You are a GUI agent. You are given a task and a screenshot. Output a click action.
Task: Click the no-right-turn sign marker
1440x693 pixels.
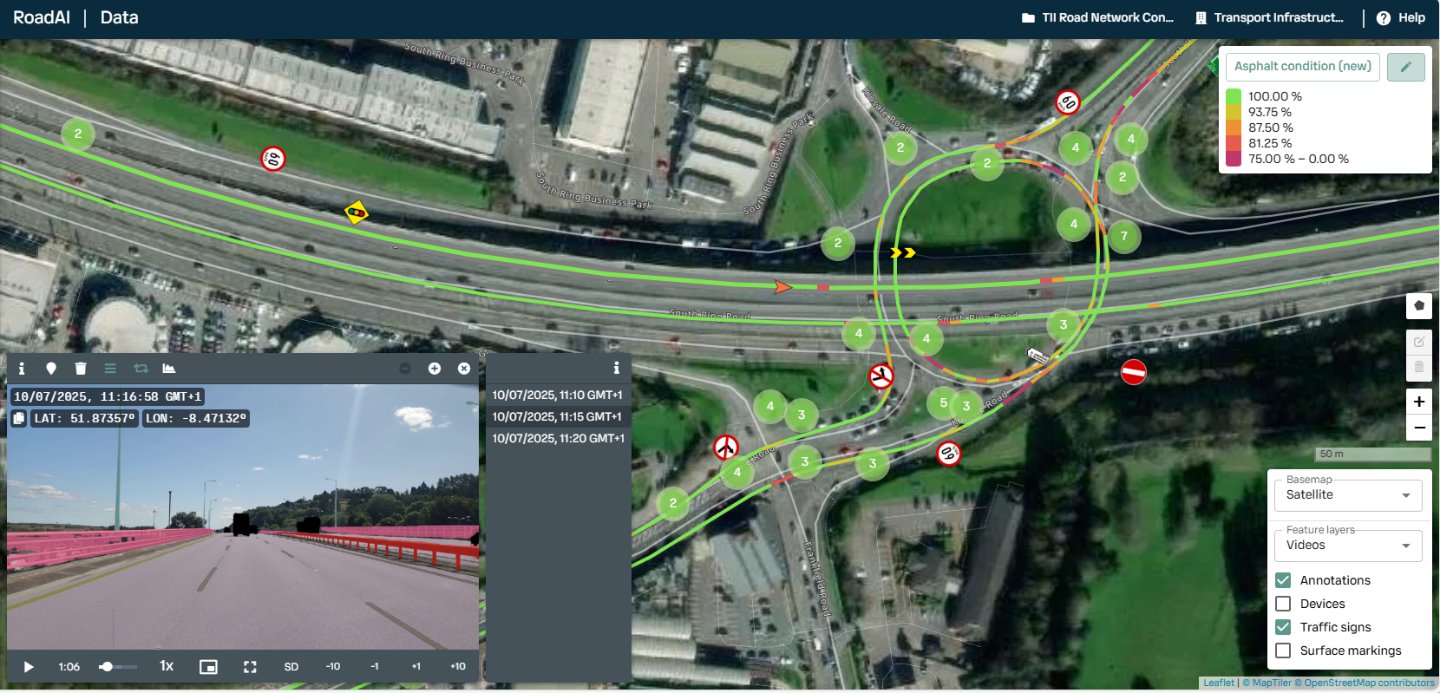click(880, 376)
